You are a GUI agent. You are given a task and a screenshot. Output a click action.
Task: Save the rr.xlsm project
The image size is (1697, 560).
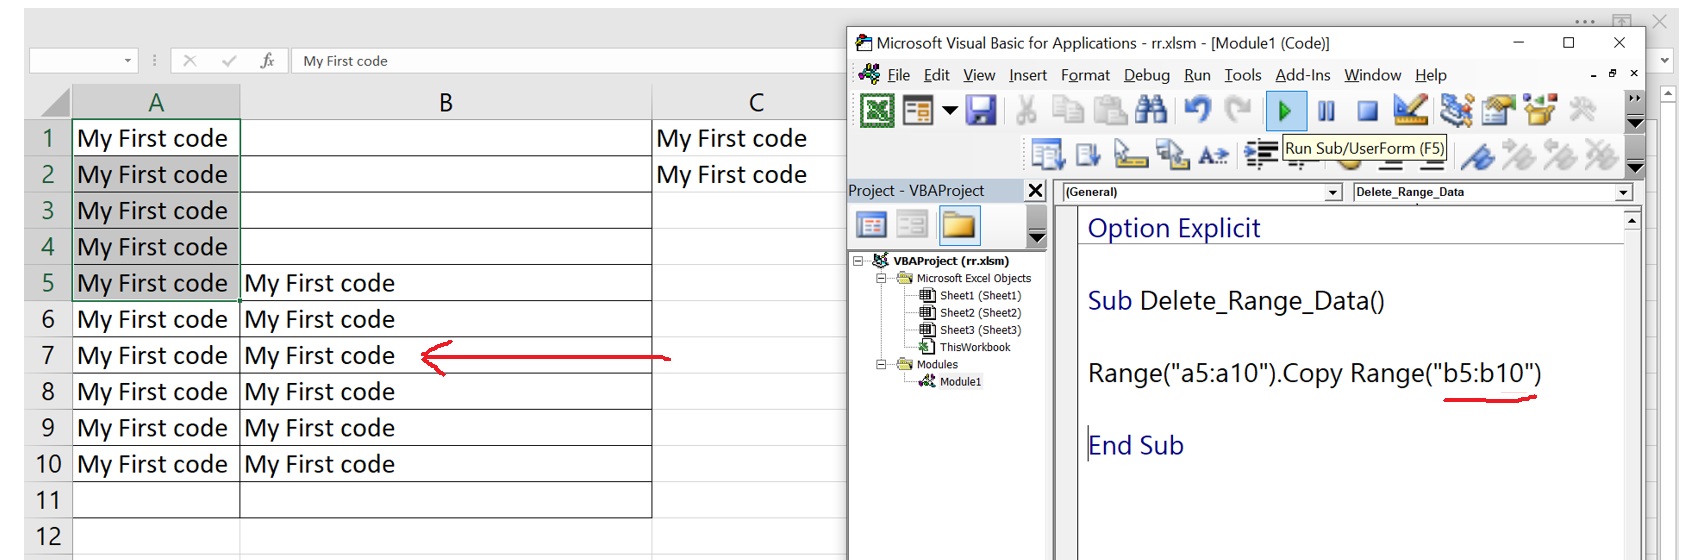click(x=980, y=110)
